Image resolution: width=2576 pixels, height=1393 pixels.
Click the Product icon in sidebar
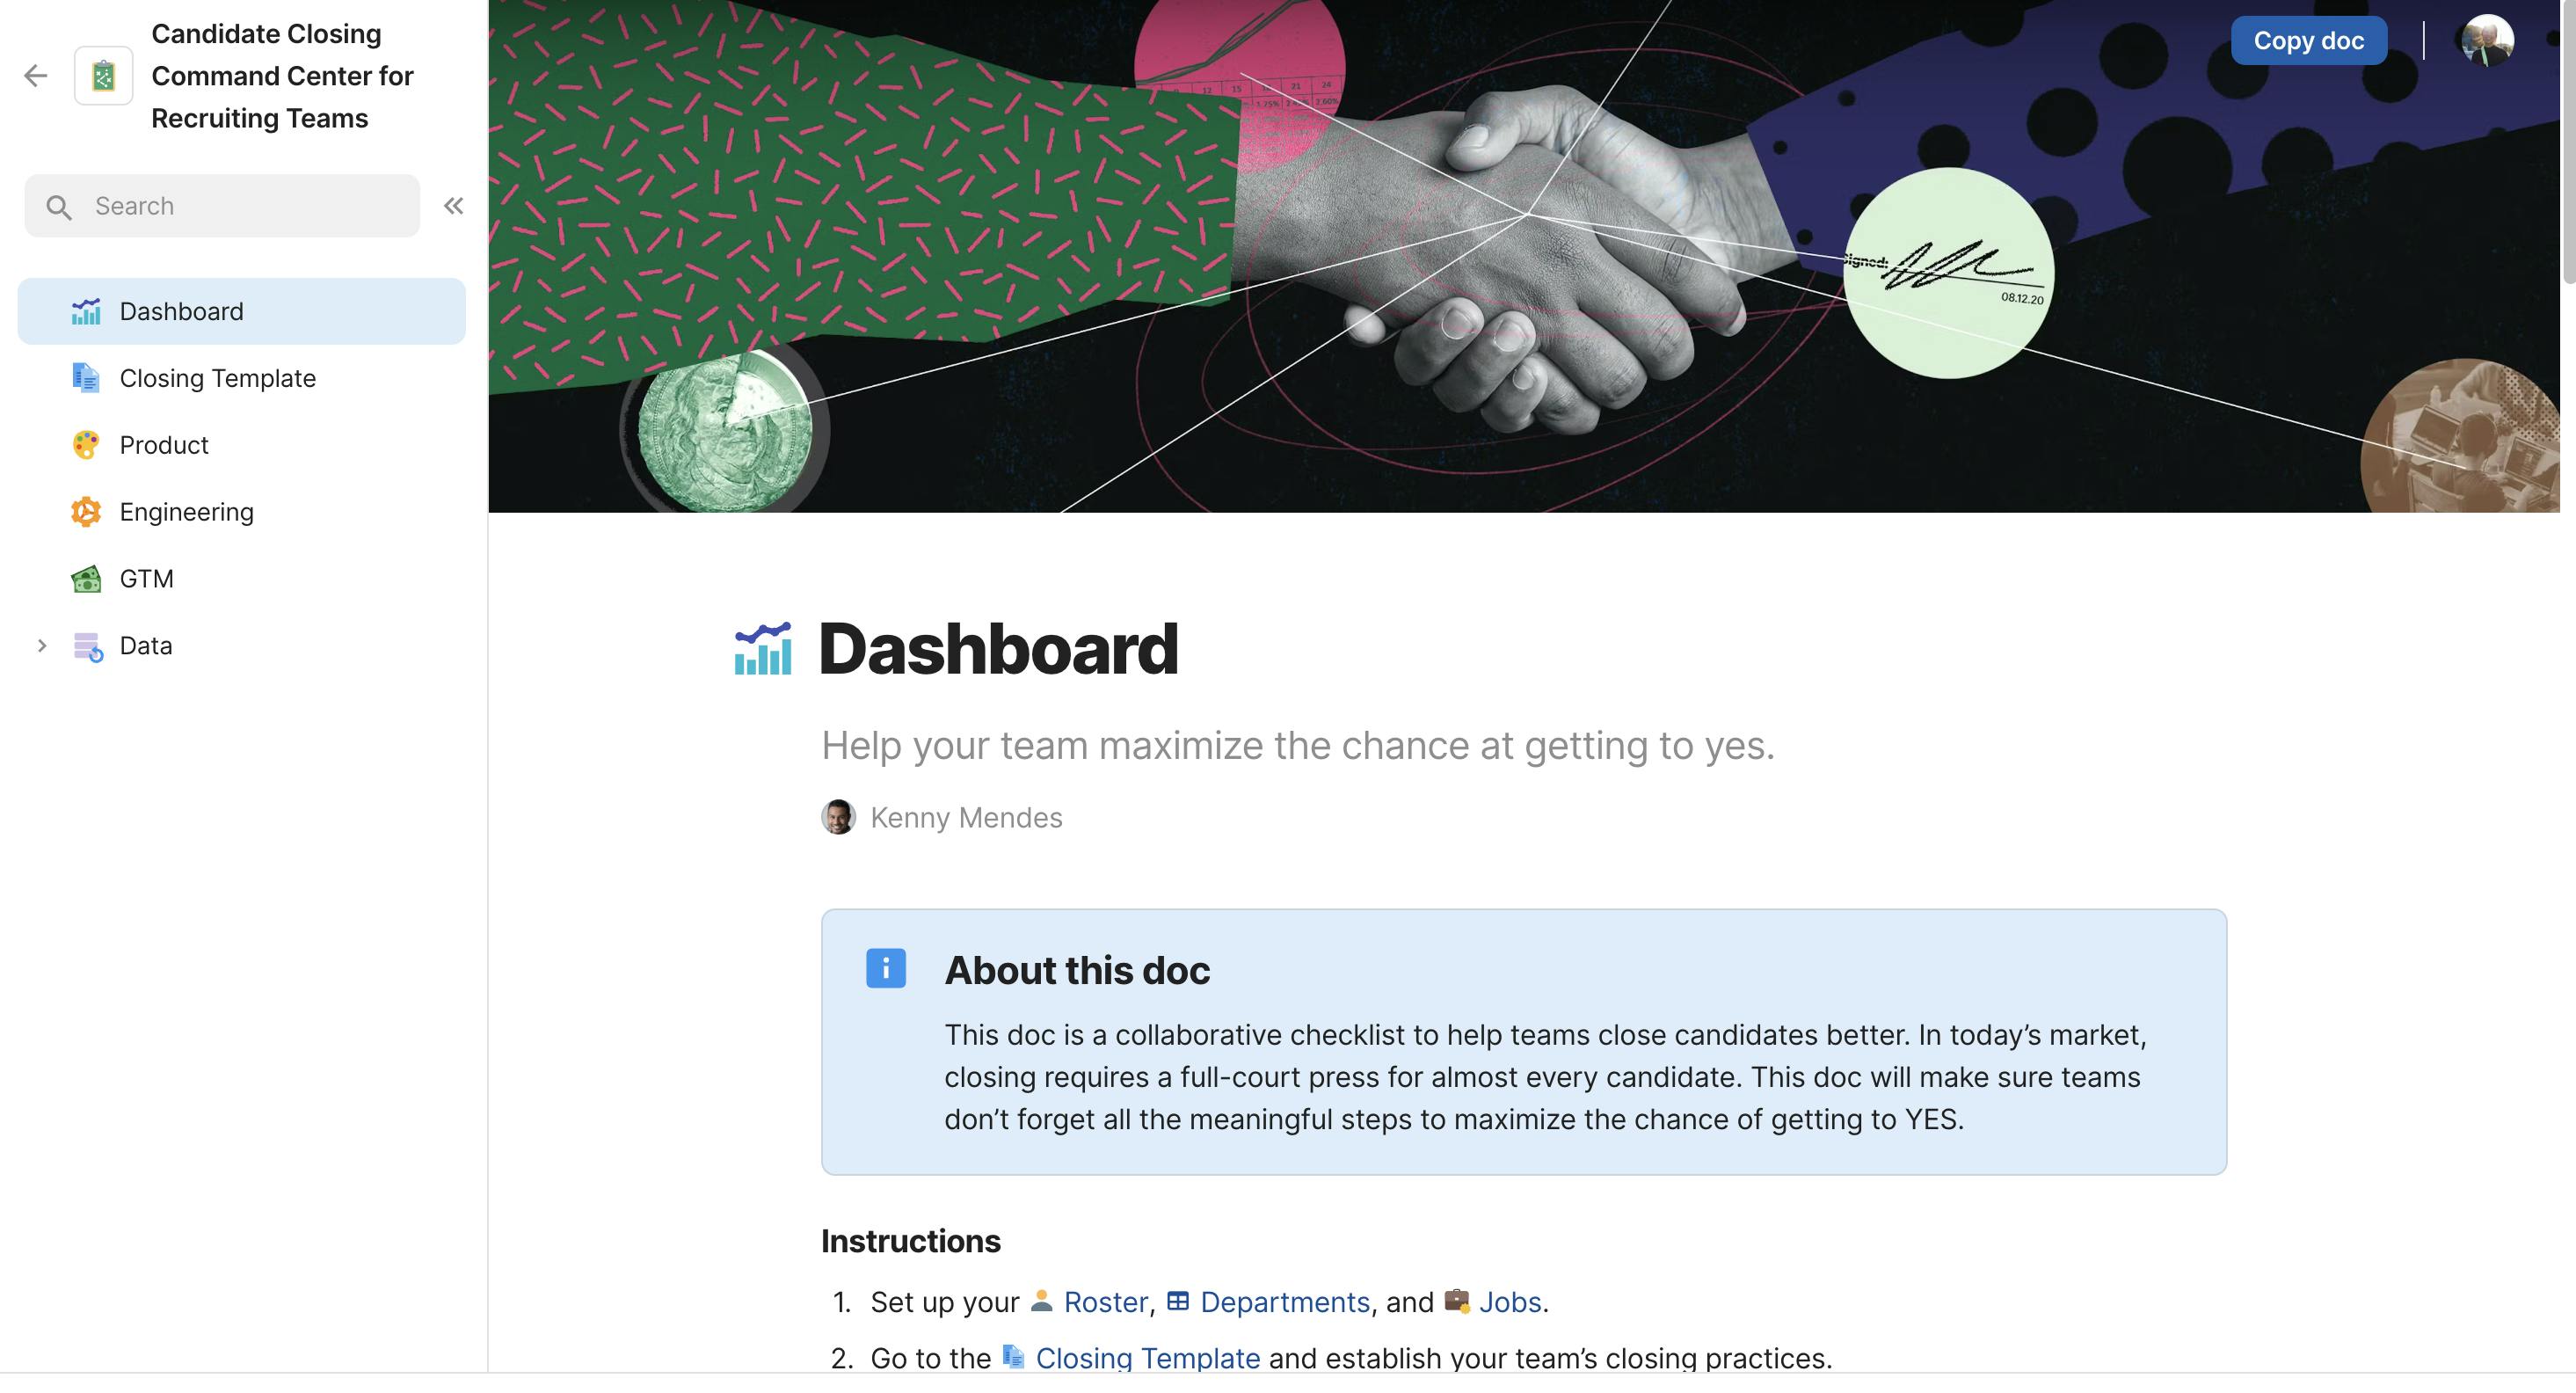[x=86, y=444]
